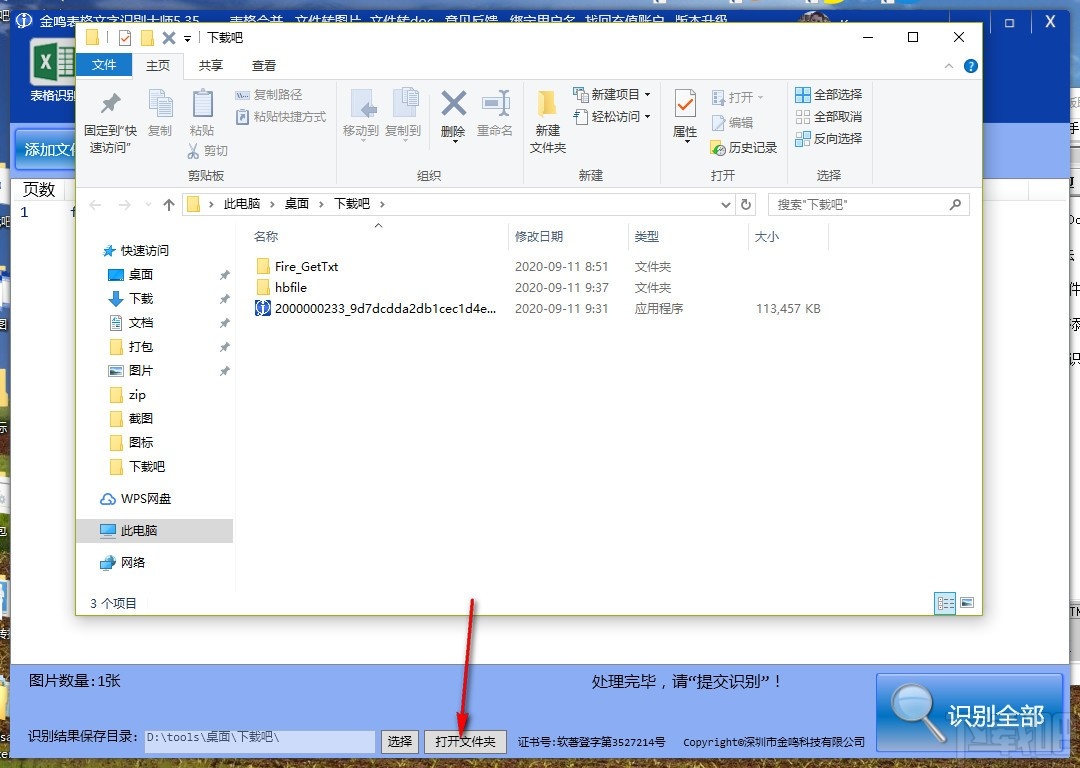The image size is (1080, 768).
Task: Click the 打开文件夹 button
Action: tap(465, 742)
